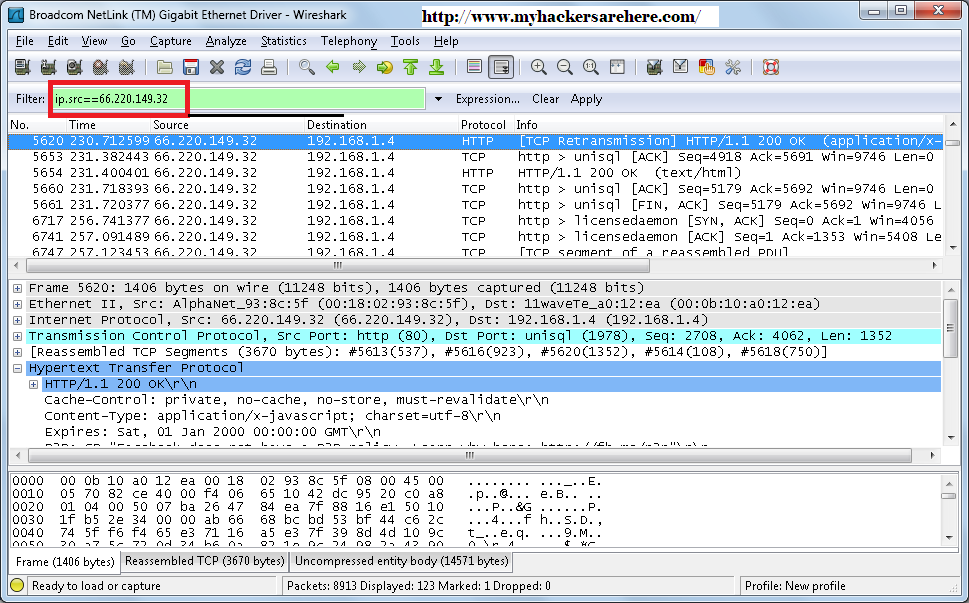Edit display filters icon
The width and height of the screenshot is (969, 603).
tap(680, 67)
